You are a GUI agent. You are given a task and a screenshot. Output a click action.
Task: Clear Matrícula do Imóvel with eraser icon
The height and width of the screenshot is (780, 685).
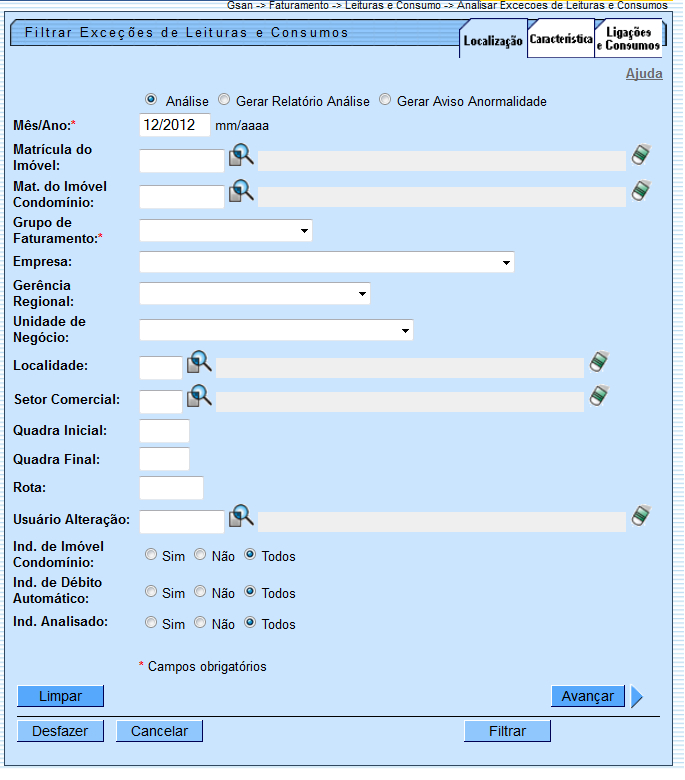[x=641, y=155]
